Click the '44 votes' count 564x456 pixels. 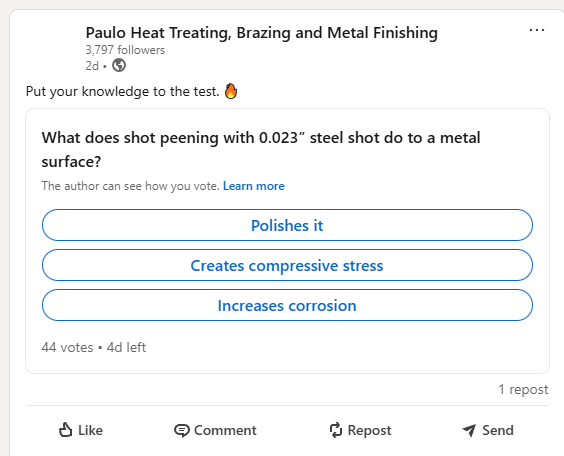67,347
